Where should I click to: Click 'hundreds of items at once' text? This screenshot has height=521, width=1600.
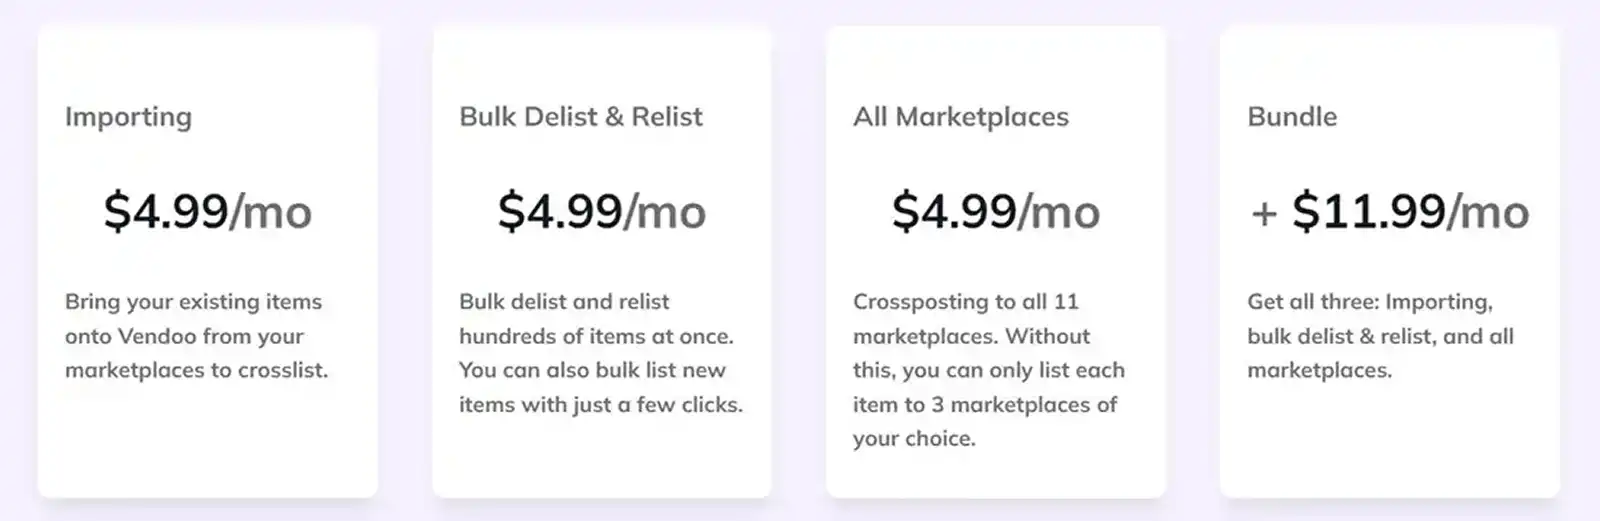point(596,337)
